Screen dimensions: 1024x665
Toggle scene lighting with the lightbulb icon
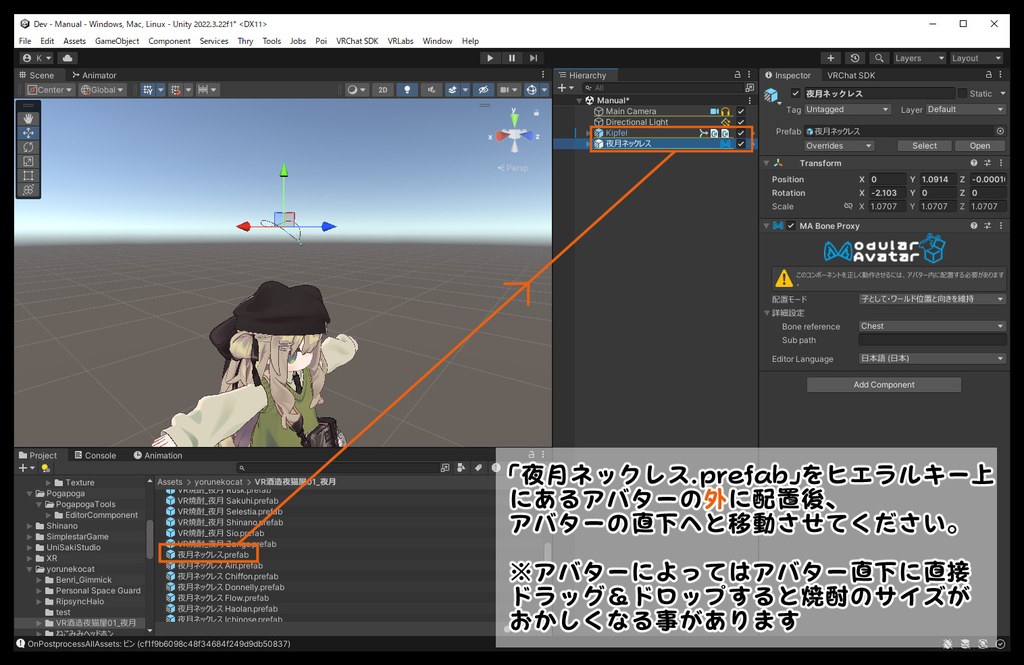coord(407,90)
